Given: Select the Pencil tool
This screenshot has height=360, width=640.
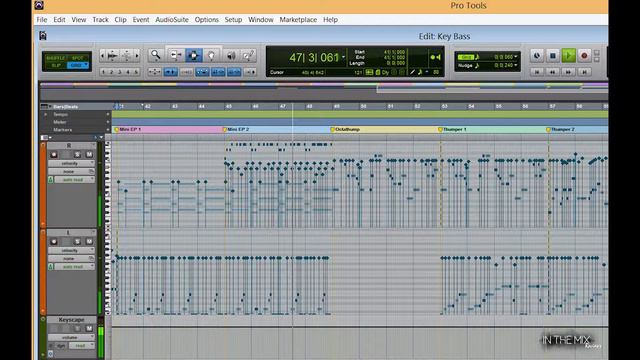Looking at the screenshot, I should point(248,55).
